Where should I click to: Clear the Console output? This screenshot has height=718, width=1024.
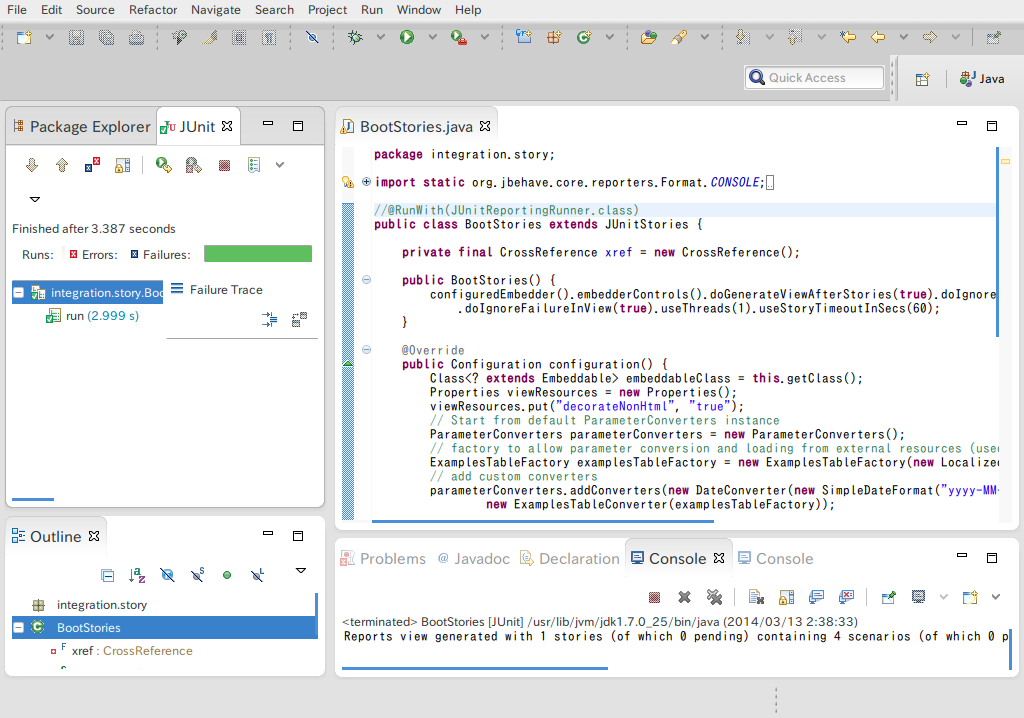756,596
